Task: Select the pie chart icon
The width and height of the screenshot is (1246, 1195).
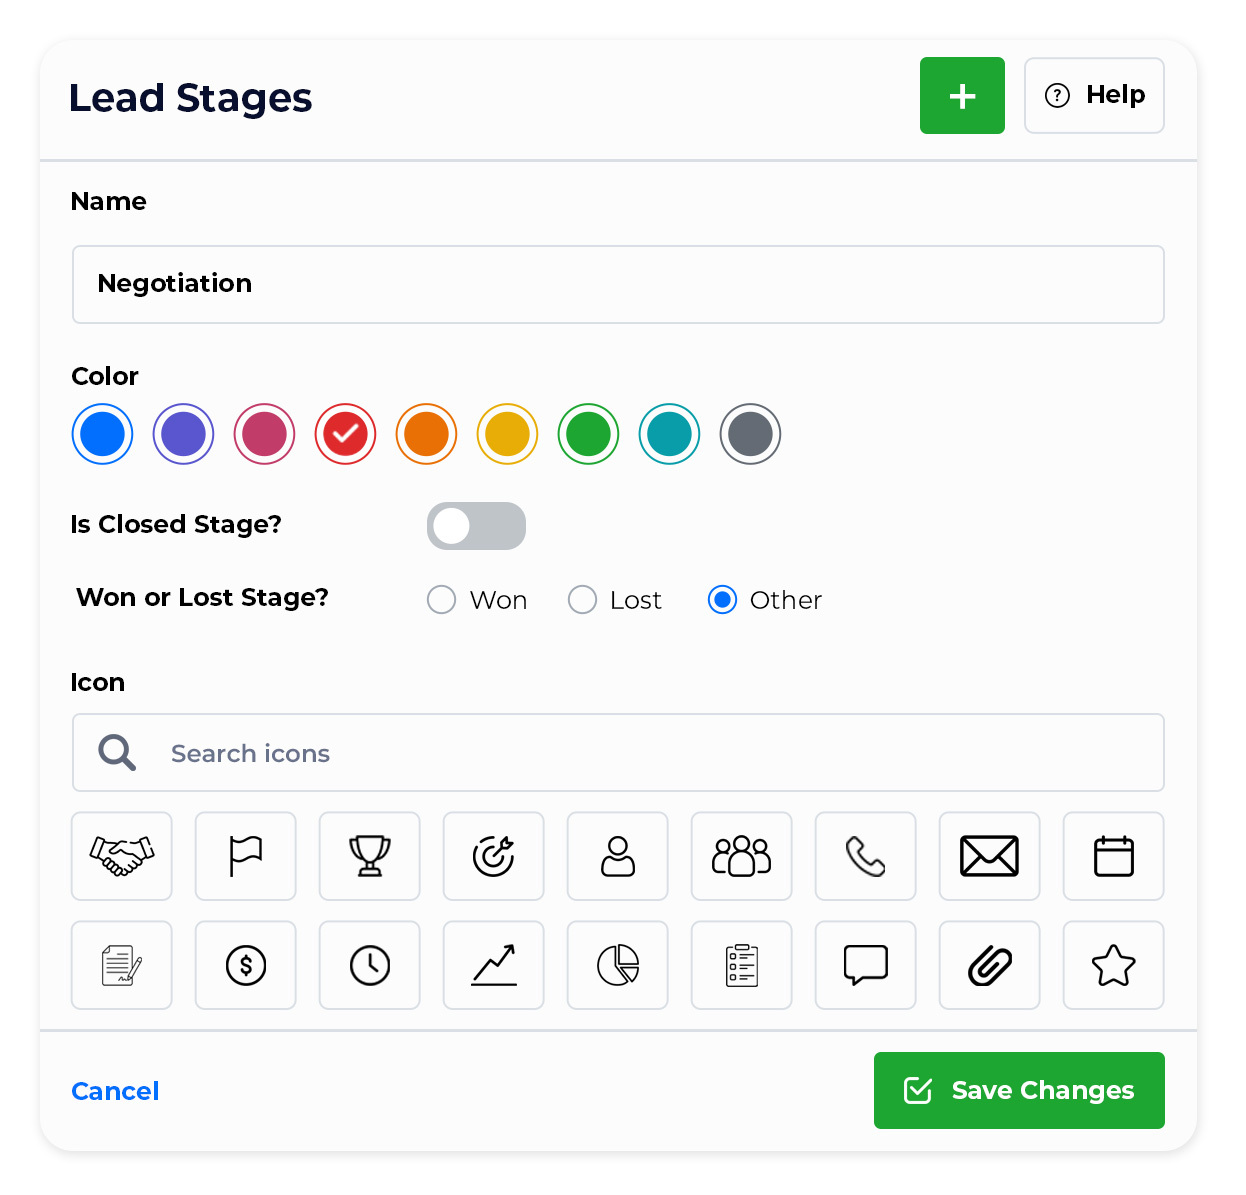Action: point(618,965)
